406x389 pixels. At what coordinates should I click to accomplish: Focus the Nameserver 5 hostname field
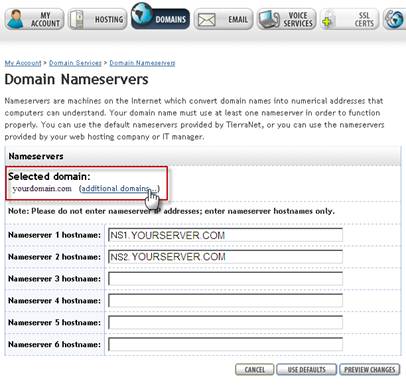click(x=226, y=322)
